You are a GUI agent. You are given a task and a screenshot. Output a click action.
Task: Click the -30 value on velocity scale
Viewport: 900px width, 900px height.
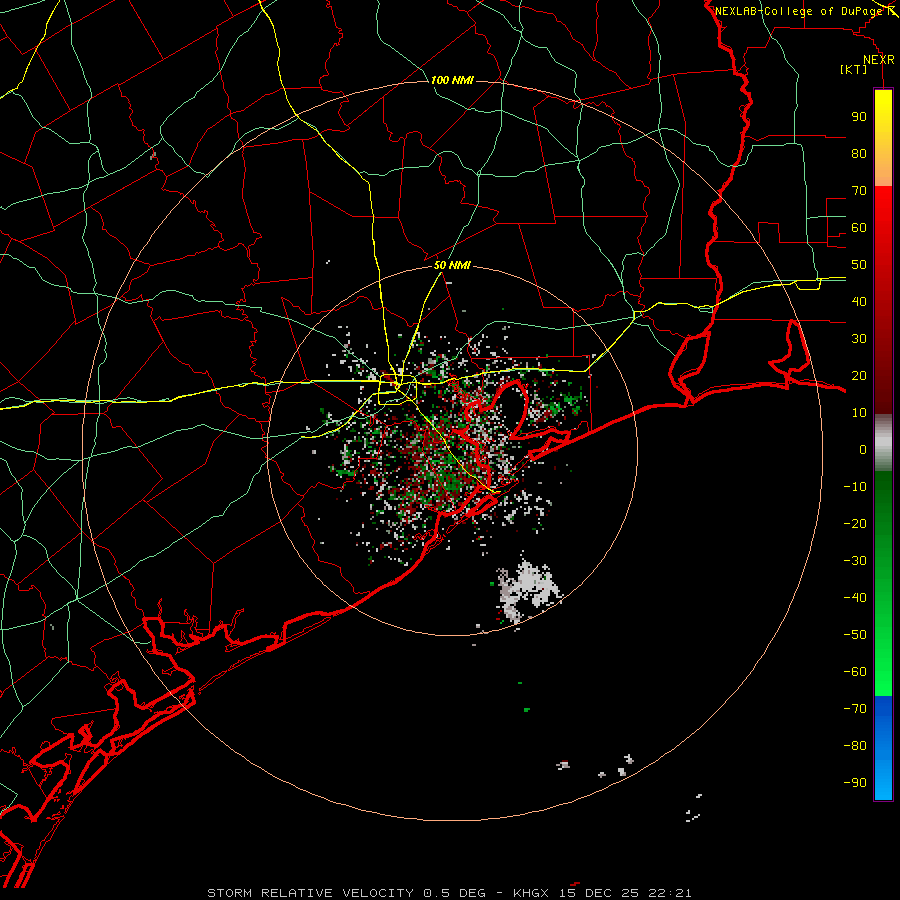coord(855,561)
